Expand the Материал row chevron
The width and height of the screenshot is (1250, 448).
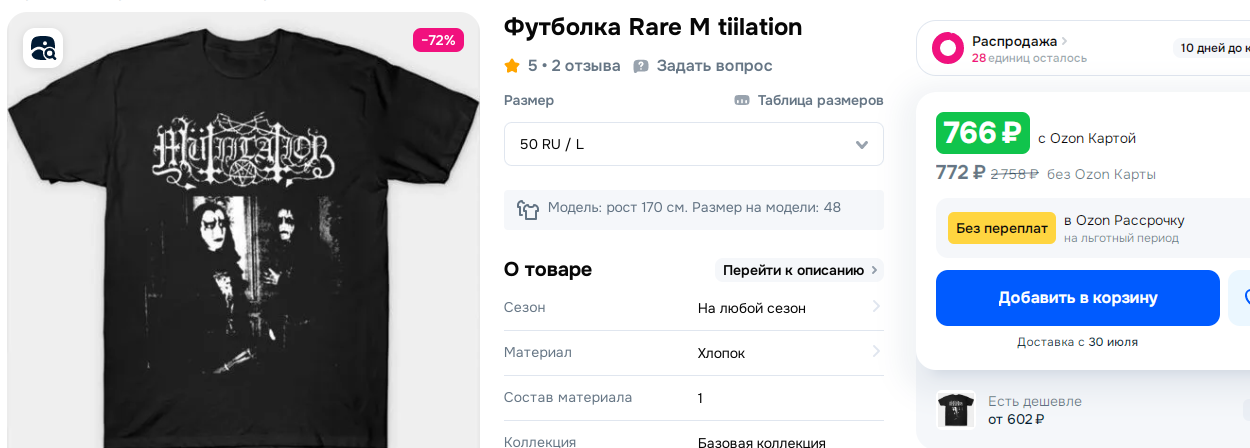(x=876, y=352)
